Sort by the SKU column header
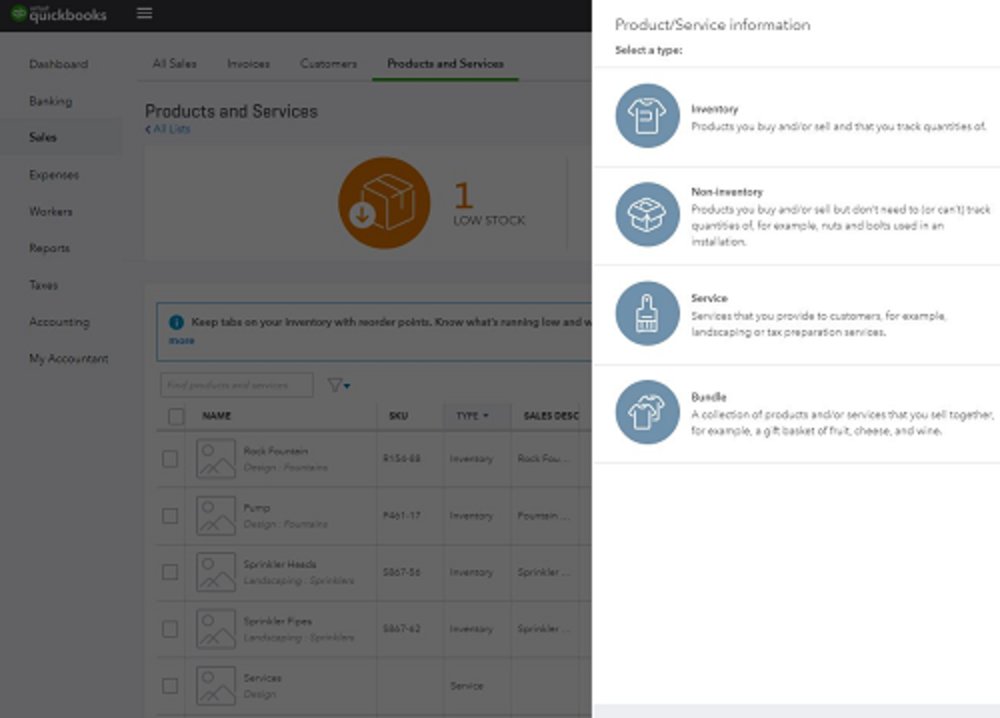Image resolution: width=1000 pixels, height=718 pixels. [398, 416]
